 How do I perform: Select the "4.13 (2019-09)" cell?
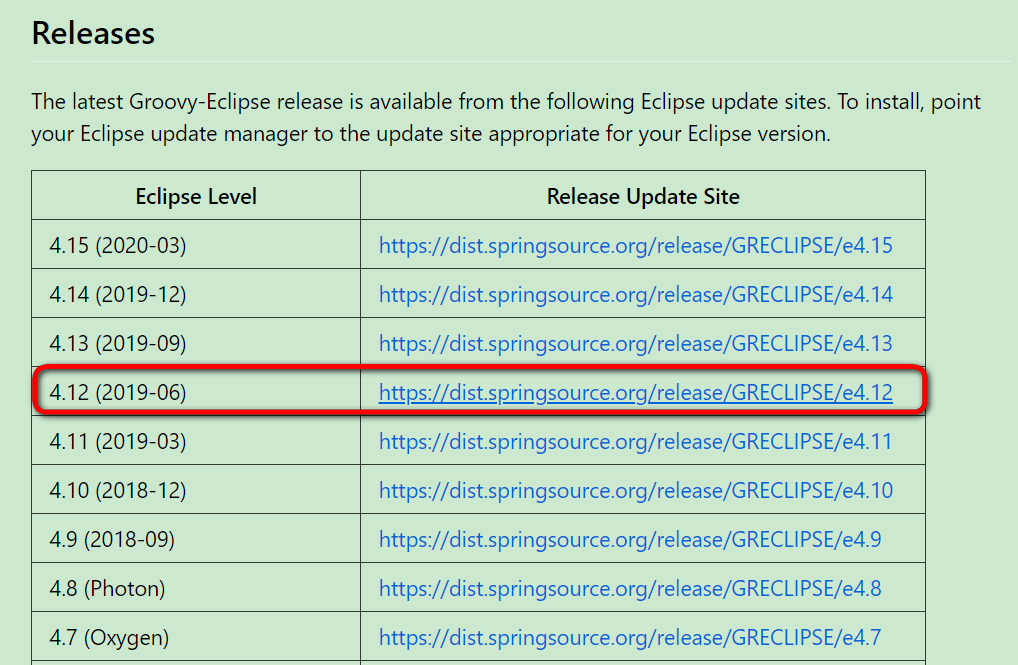(x=196, y=342)
